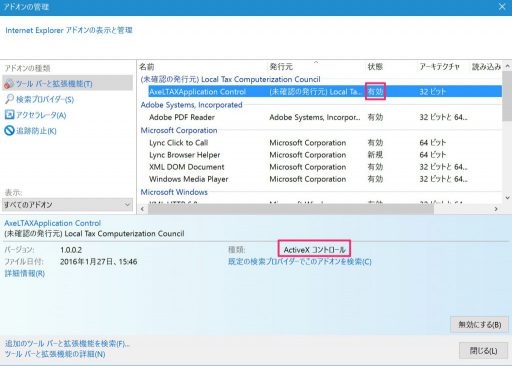
Task: Sort by 発行元 column header
Action: pos(281,67)
